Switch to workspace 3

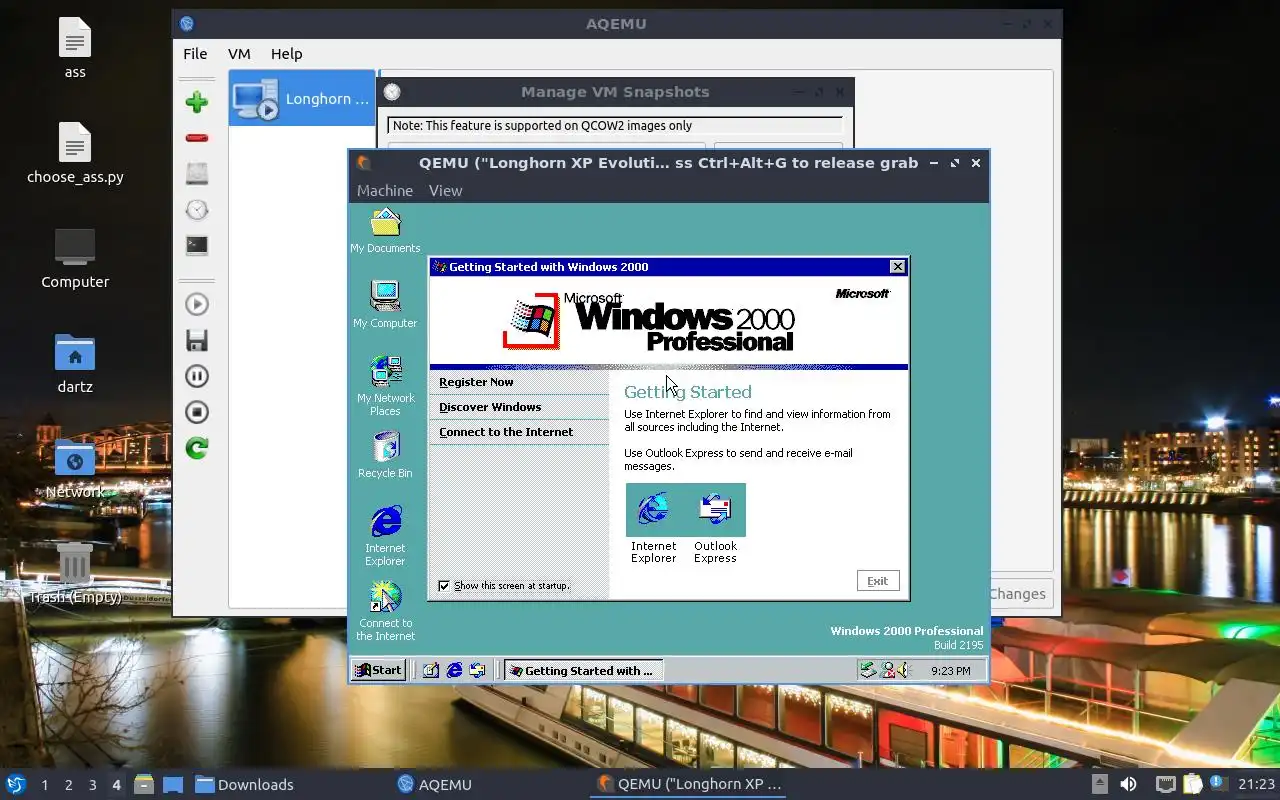click(x=92, y=785)
